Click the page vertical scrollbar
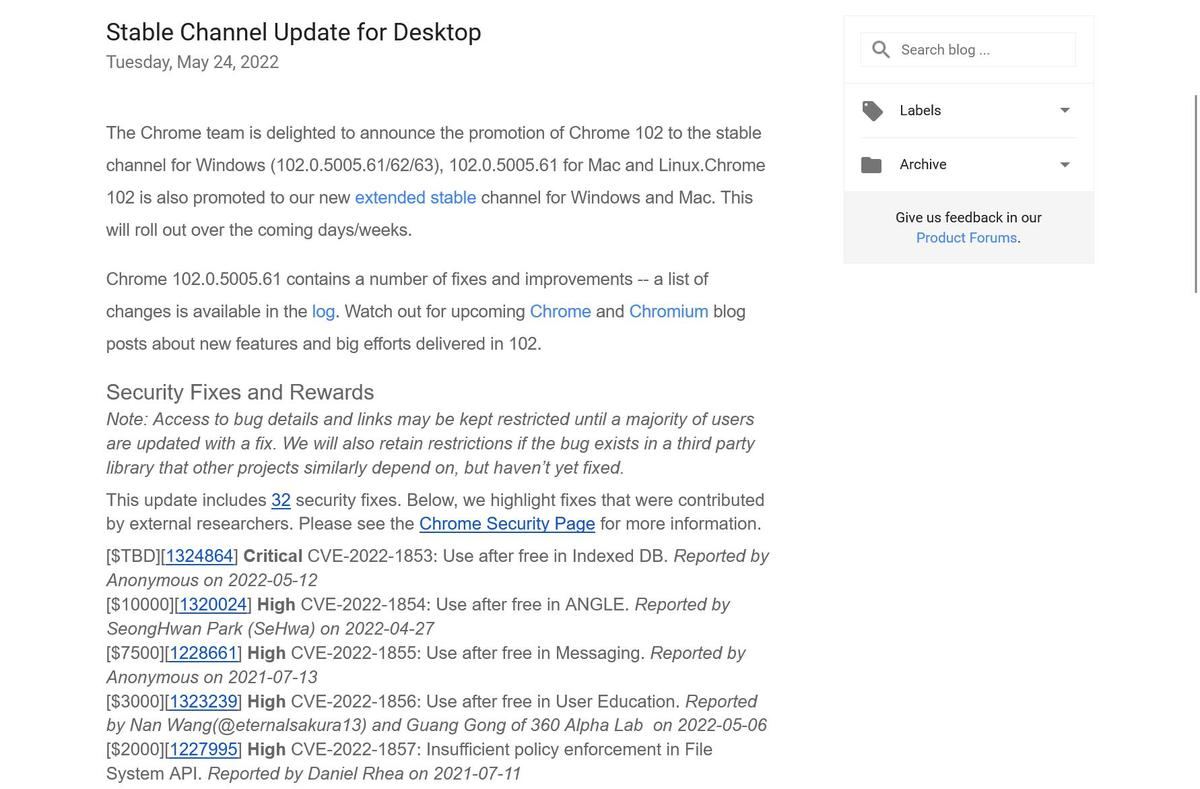The image size is (1200, 789). [1196, 194]
